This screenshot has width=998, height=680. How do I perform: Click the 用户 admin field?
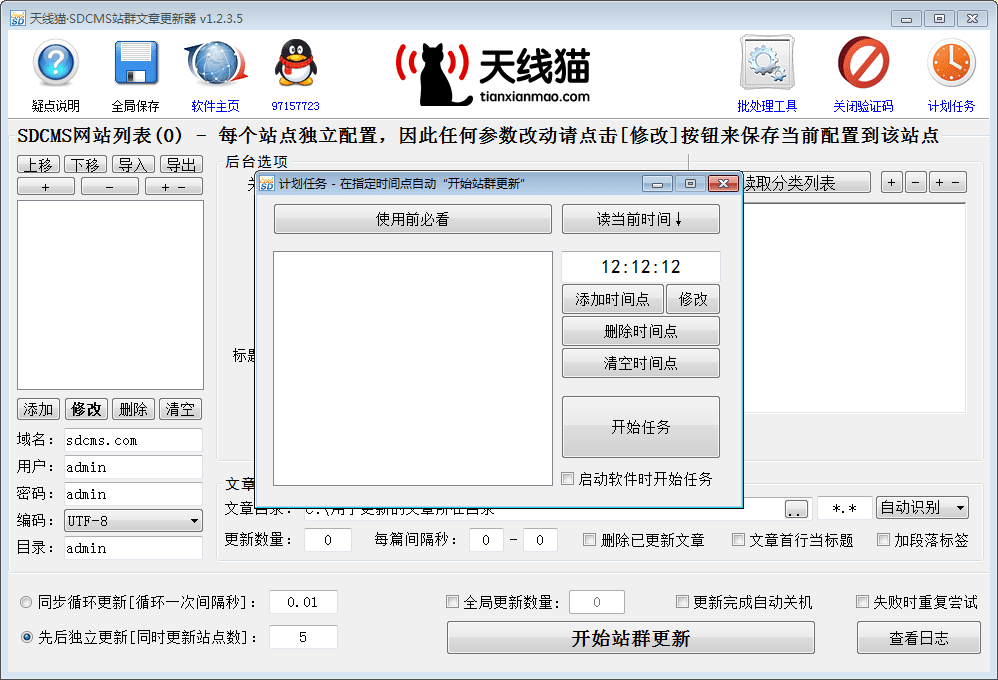point(133,467)
